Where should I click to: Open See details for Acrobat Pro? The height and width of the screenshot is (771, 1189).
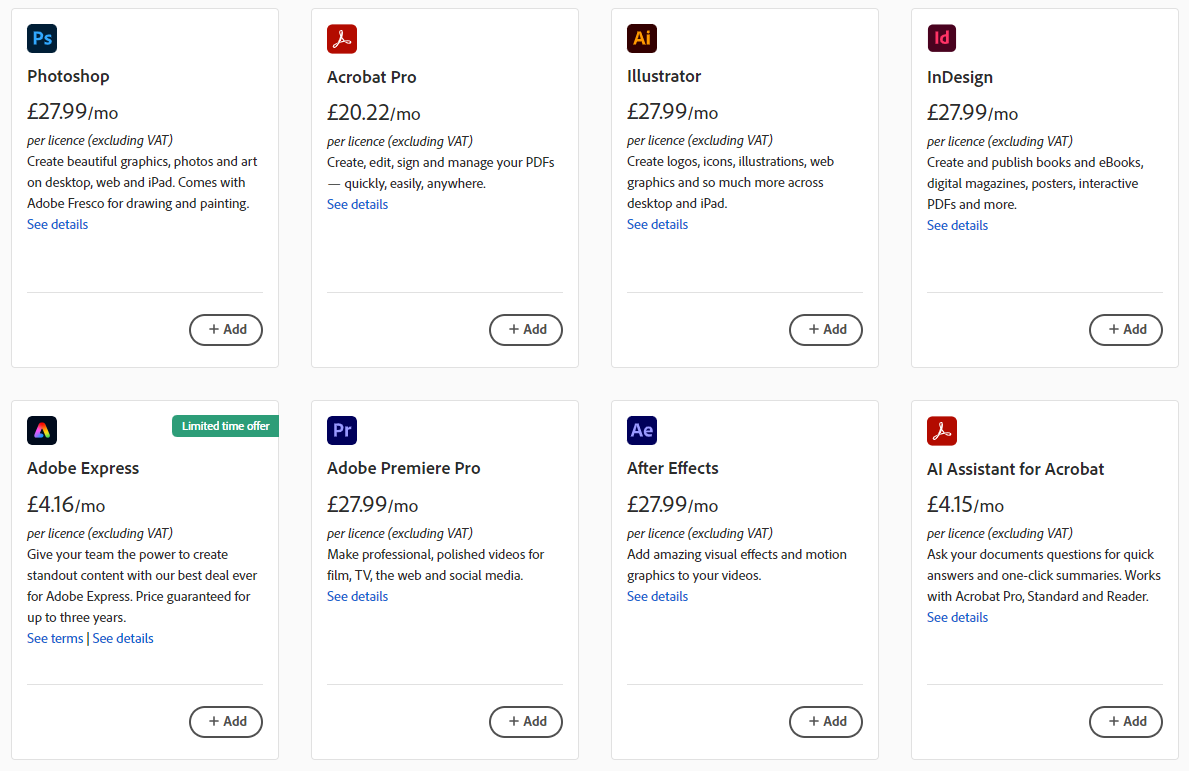tap(357, 205)
